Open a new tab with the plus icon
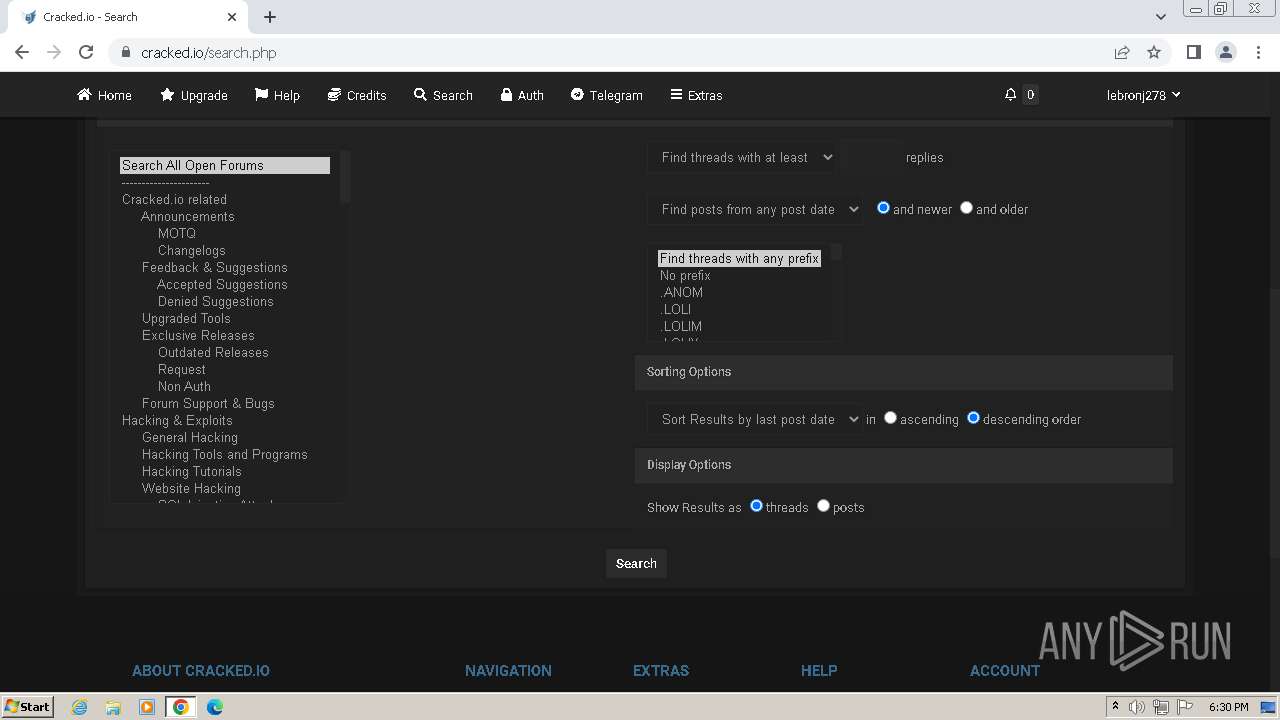 pyautogui.click(x=270, y=17)
